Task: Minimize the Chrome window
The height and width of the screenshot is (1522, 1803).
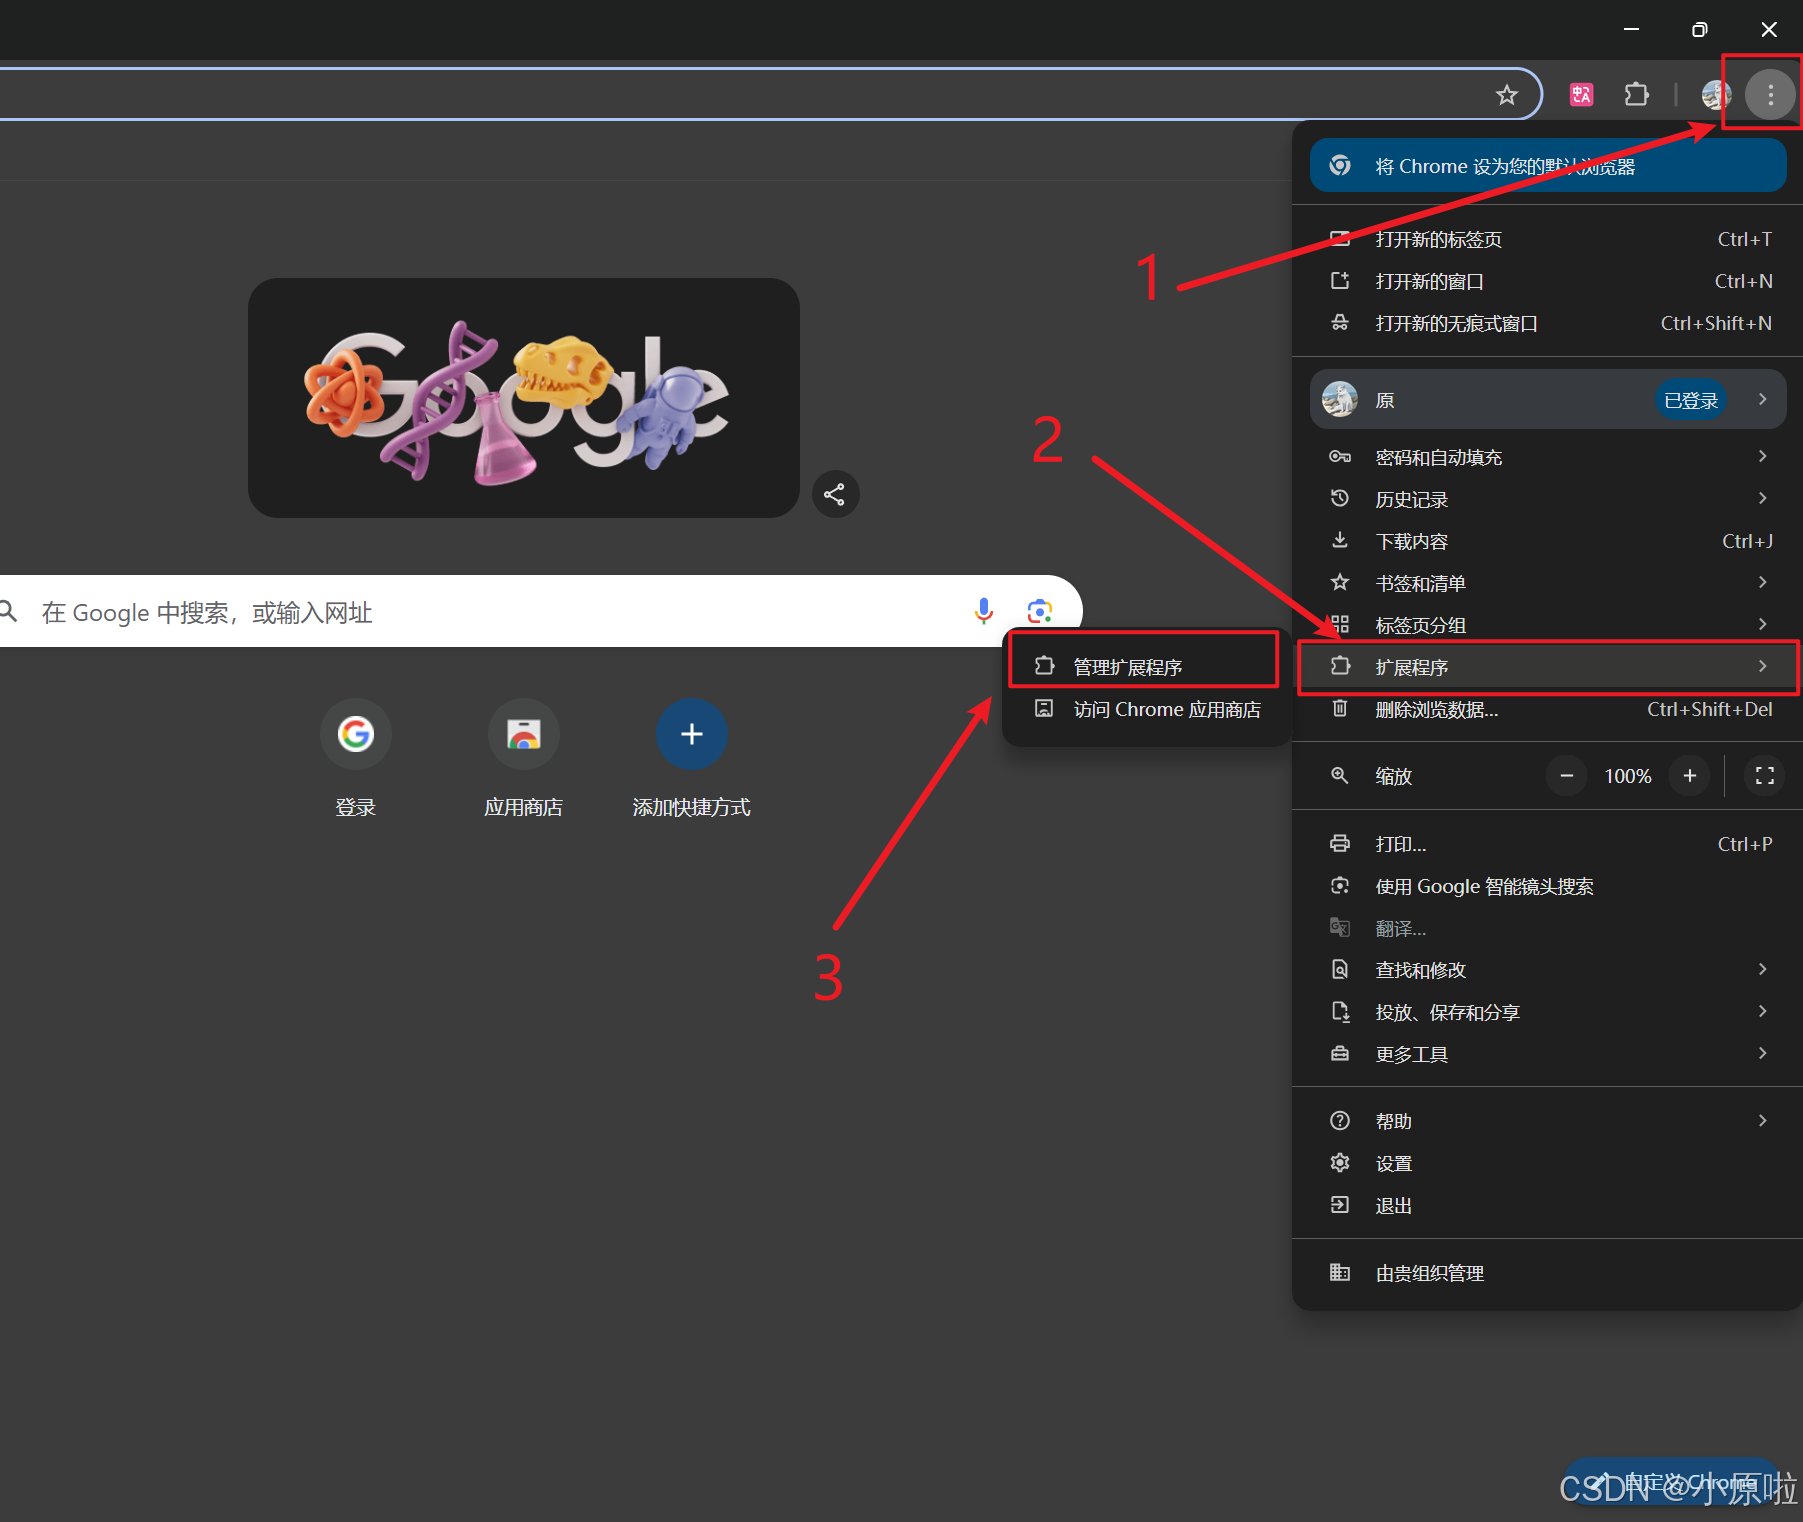Action: point(1631,29)
